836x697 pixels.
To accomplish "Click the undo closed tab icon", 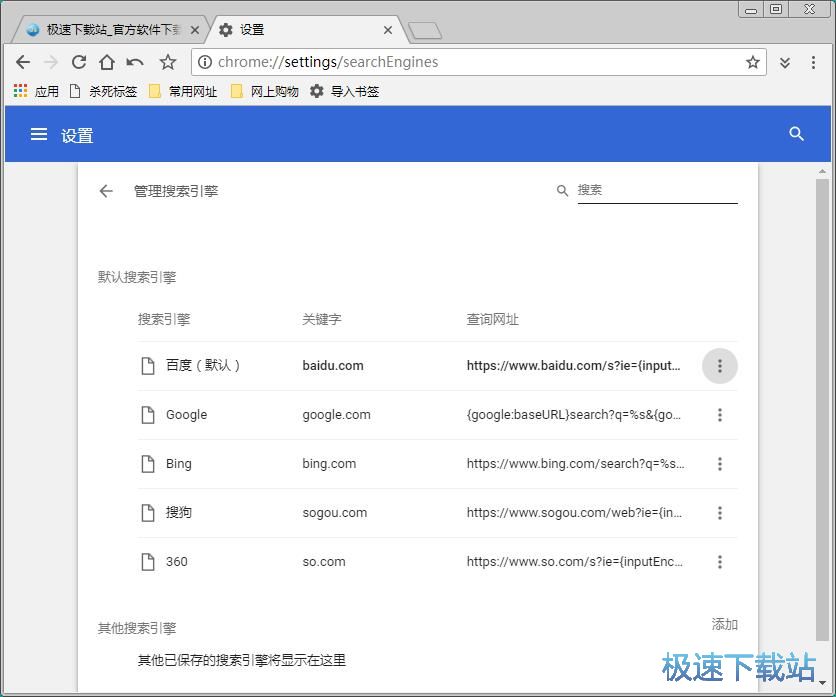I will click(x=135, y=62).
